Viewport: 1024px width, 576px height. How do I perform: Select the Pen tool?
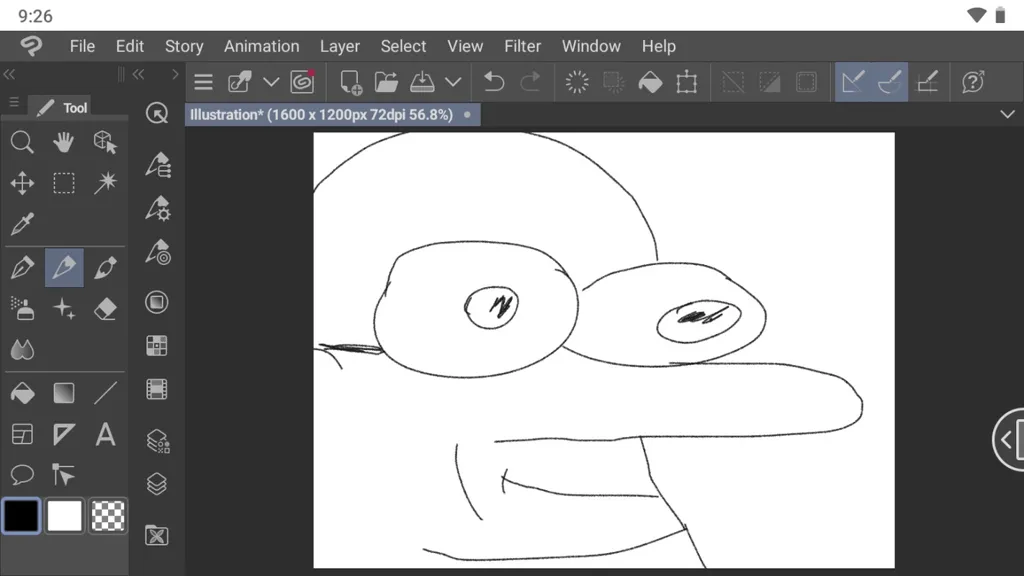[22, 268]
